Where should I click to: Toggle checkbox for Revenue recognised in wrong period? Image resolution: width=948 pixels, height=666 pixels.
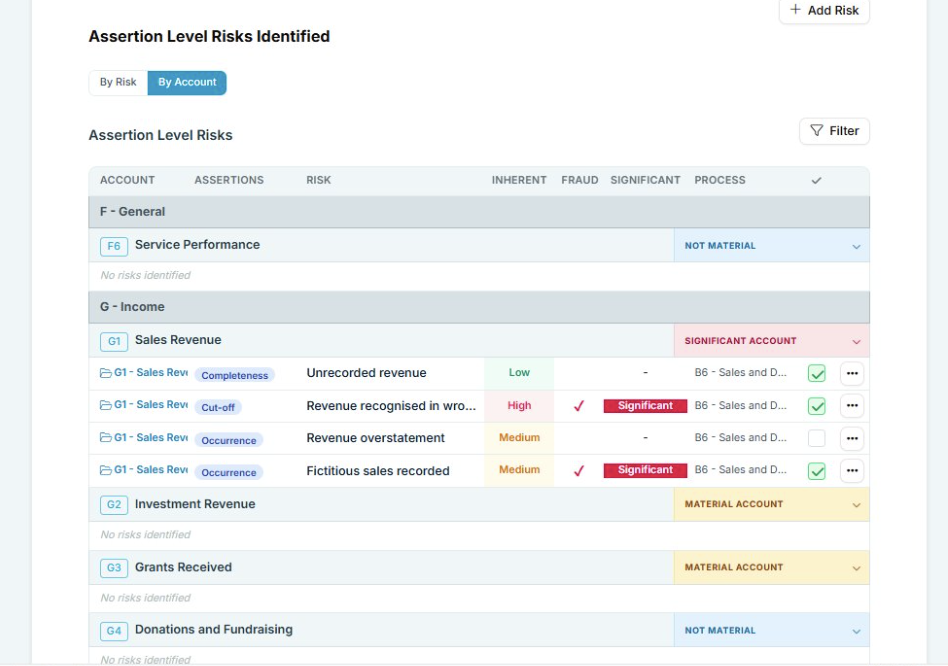(817, 406)
